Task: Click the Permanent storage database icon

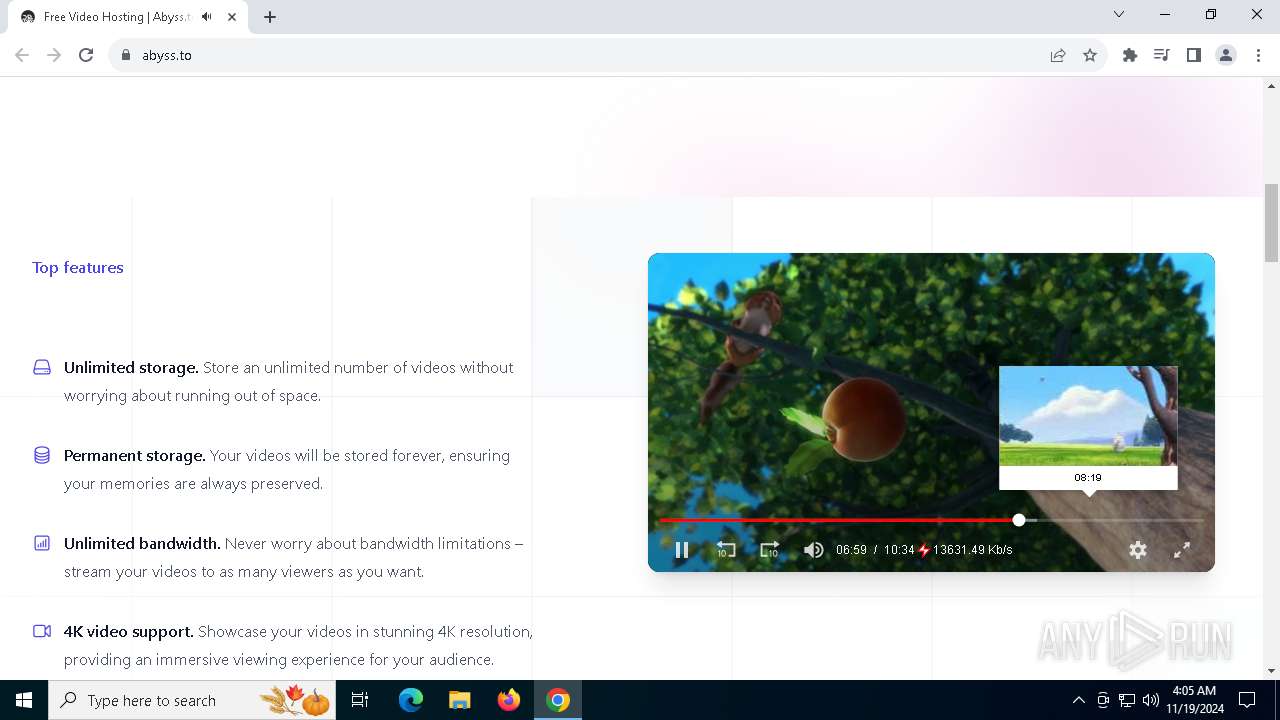Action: [42, 455]
